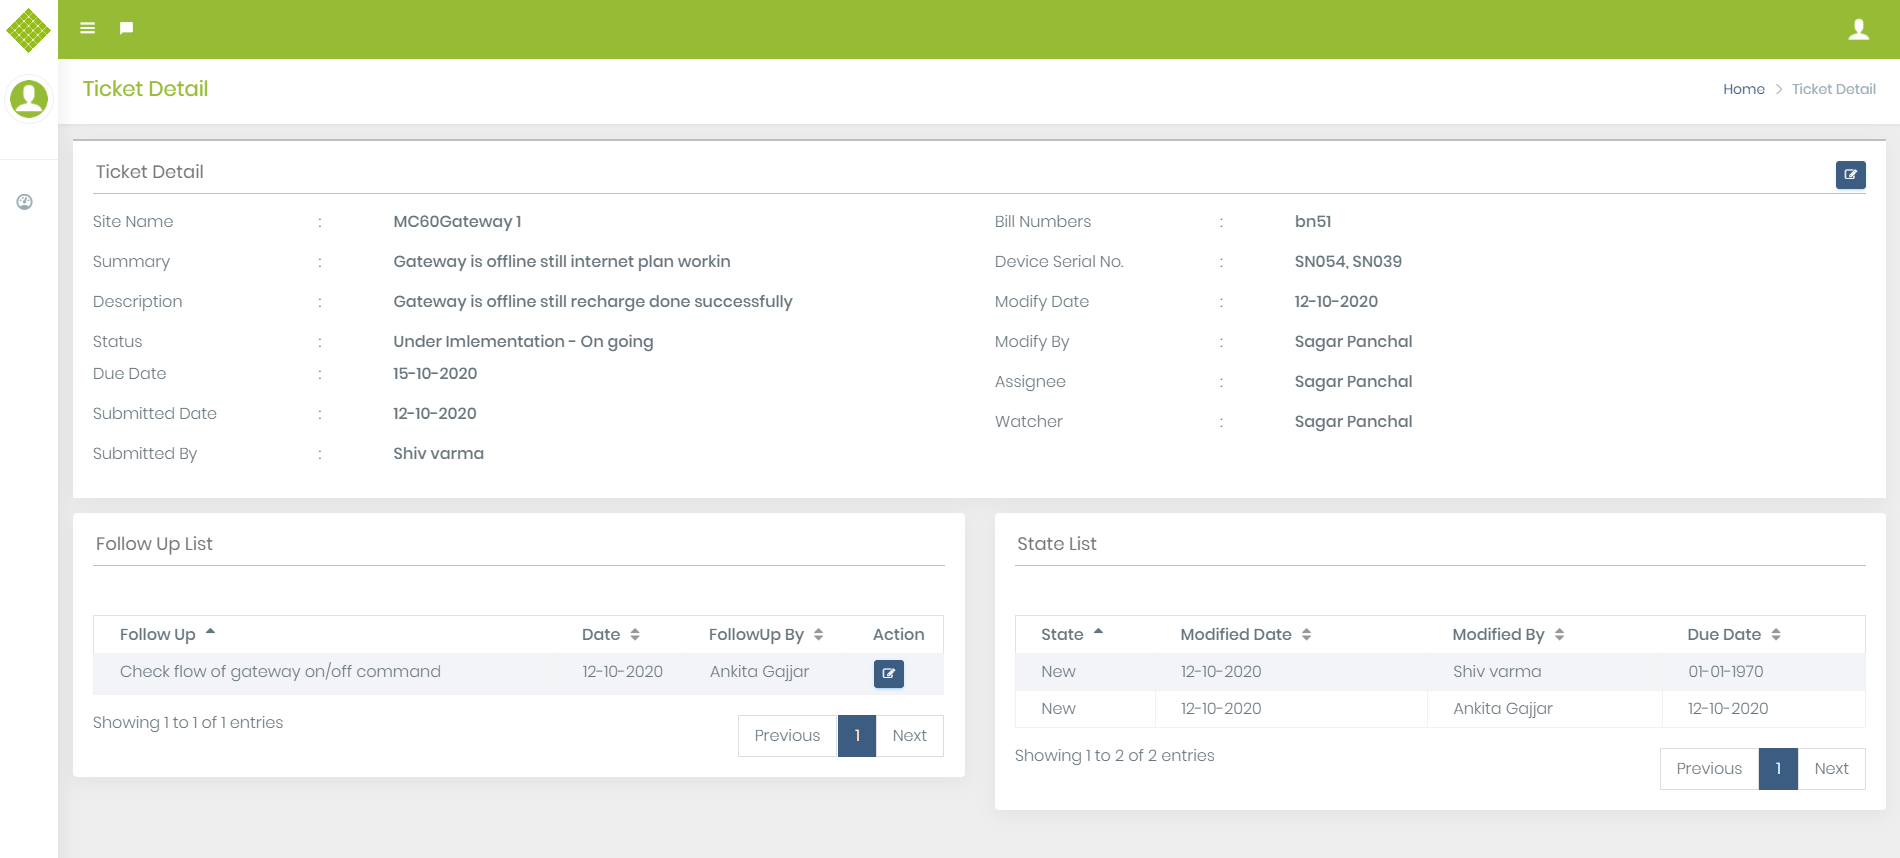Click Previous in Follow Up List pagination
Viewport: 1900px width, 858px height.
[787, 736]
